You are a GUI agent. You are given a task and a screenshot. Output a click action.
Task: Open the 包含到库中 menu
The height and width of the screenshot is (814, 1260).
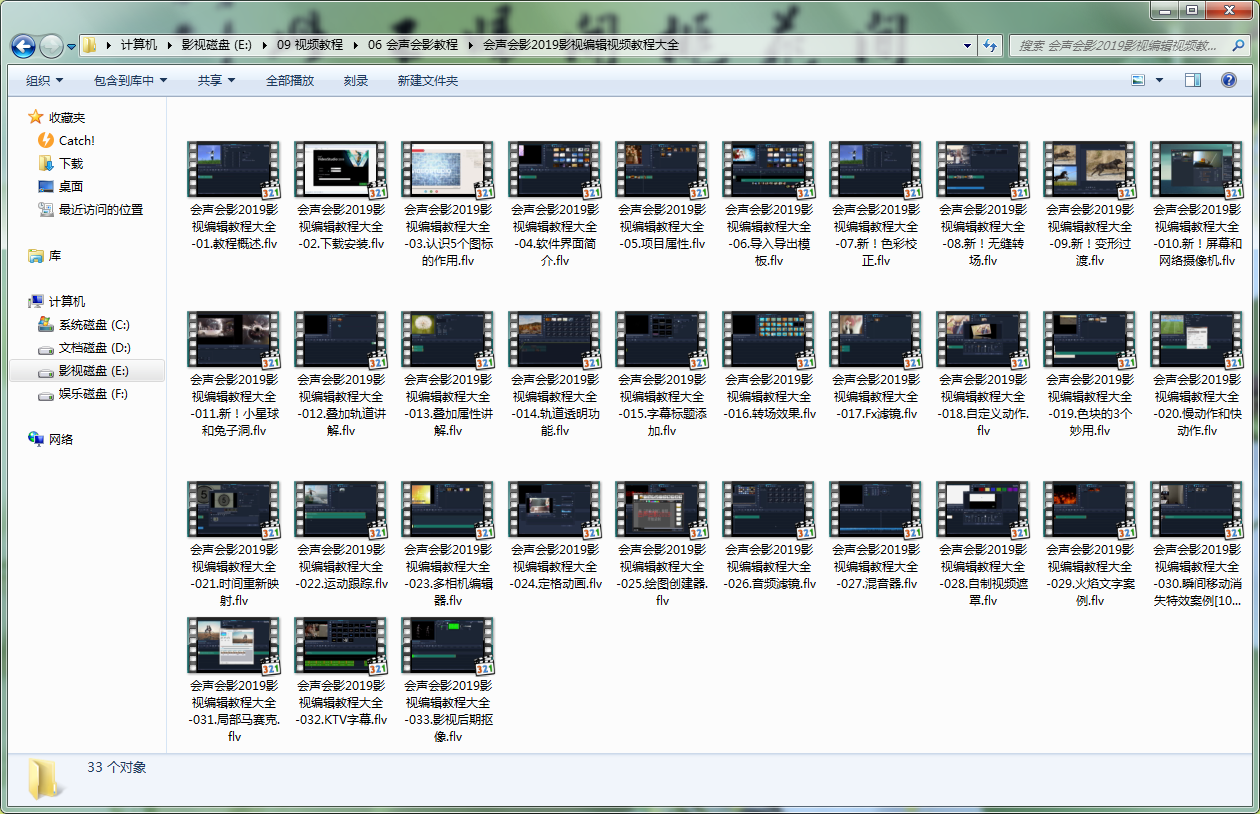[x=130, y=80]
